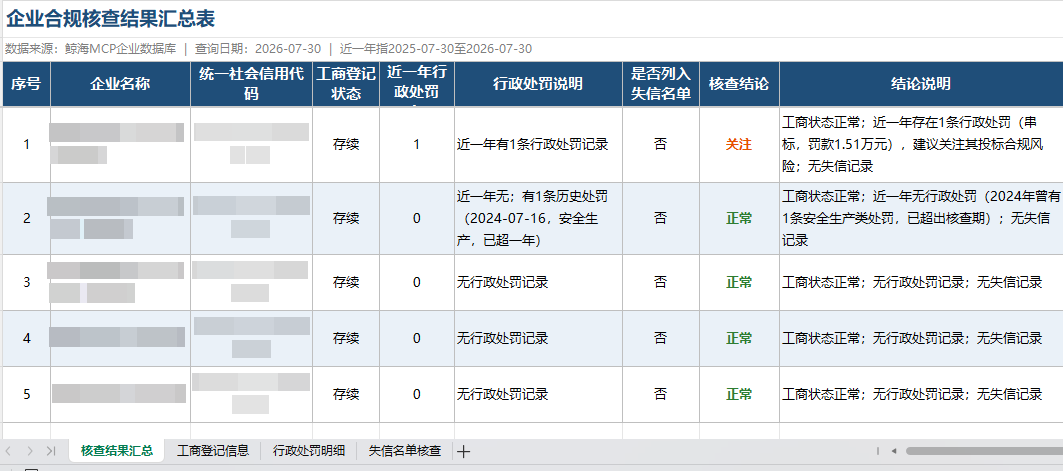Switch to the 工商登记信息 sheet tab
This screenshot has width=1063, height=471.
tap(213, 451)
